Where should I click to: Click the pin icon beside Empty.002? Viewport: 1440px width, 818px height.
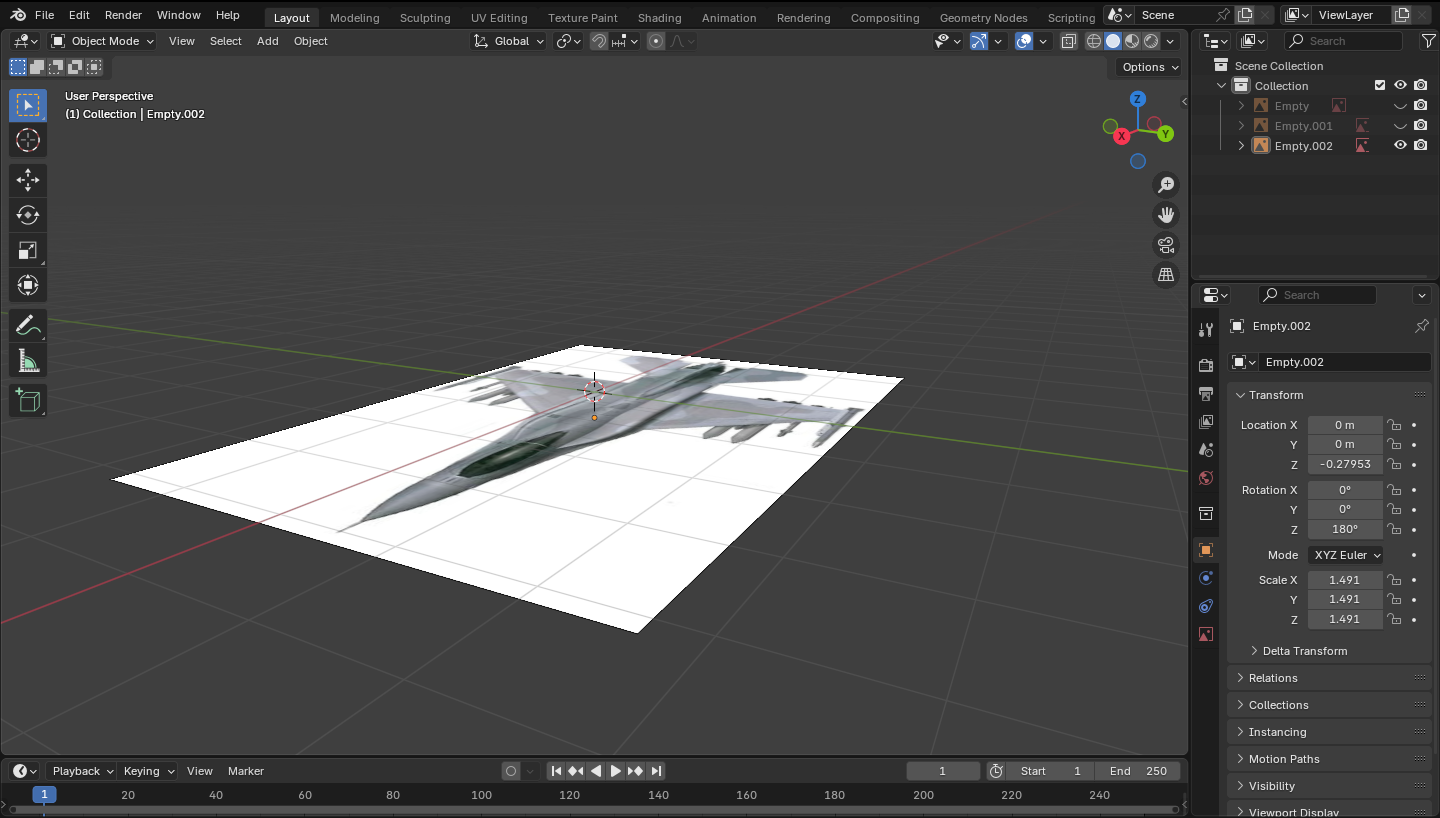point(1421,326)
